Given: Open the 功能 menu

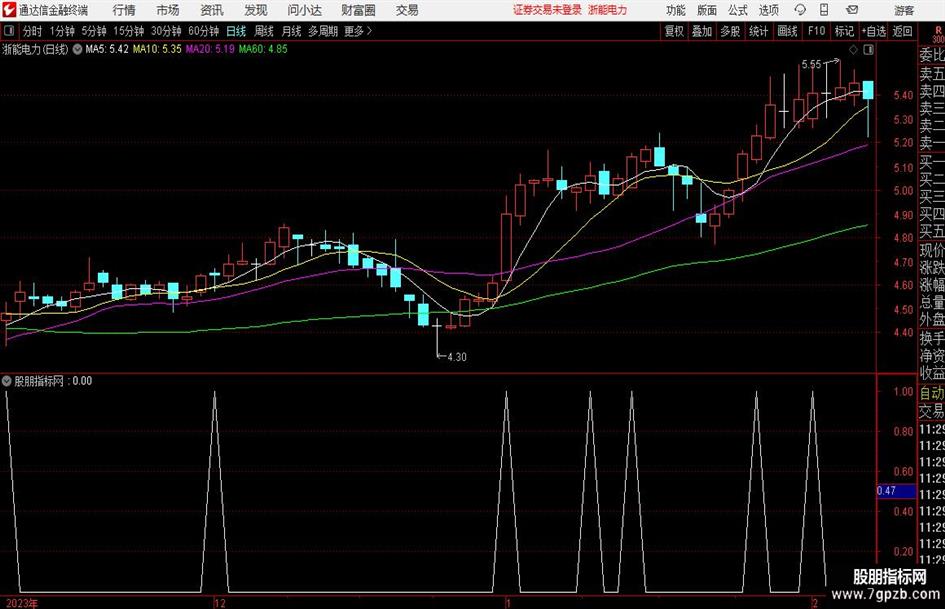Looking at the screenshot, I should click(676, 10).
